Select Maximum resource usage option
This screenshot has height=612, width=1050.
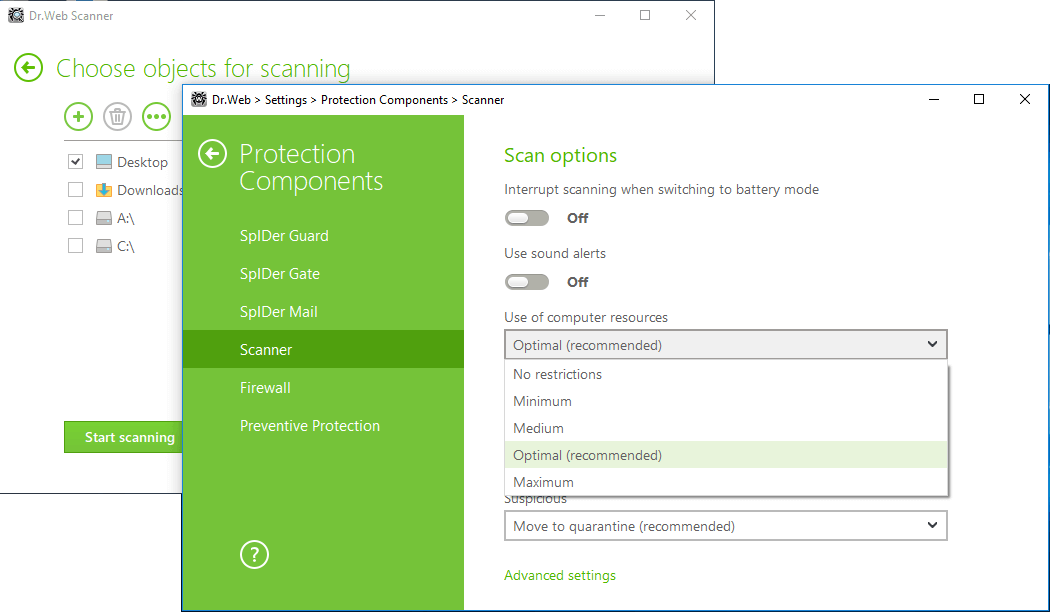tap(726, 481)
